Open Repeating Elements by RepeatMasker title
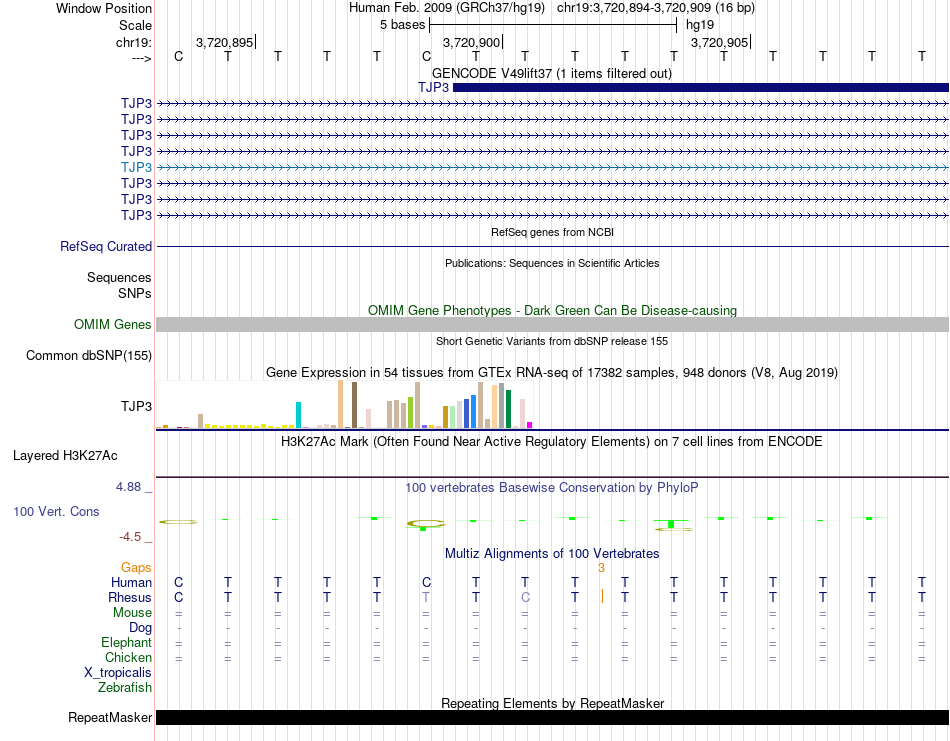The height and width of the screenshot is (741, 950). tap(552, 703)
